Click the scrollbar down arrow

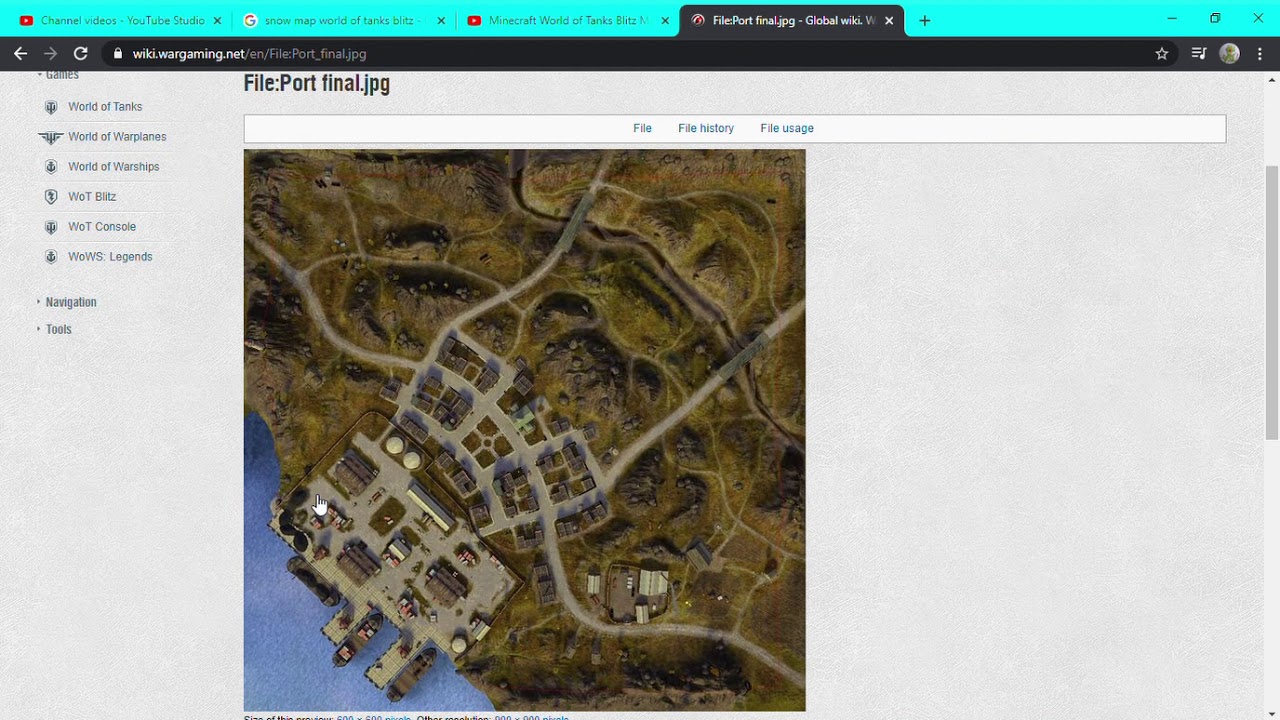(1272, 712)
